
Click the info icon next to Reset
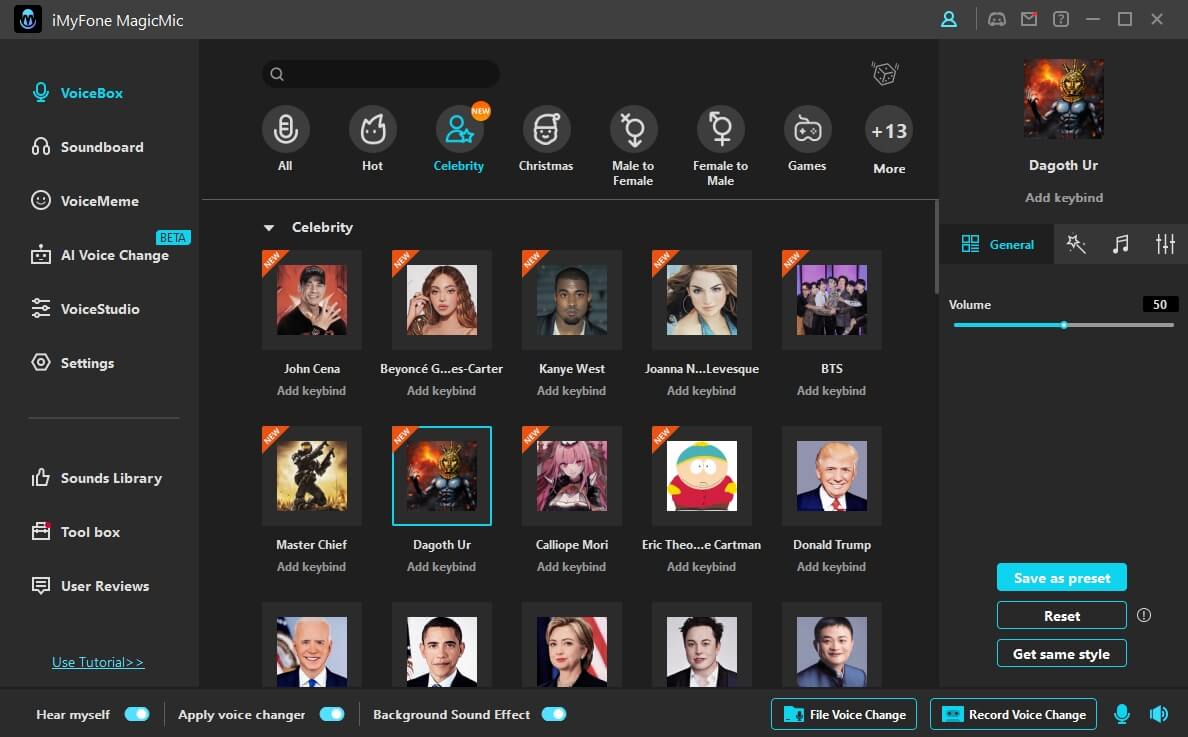1144,615
